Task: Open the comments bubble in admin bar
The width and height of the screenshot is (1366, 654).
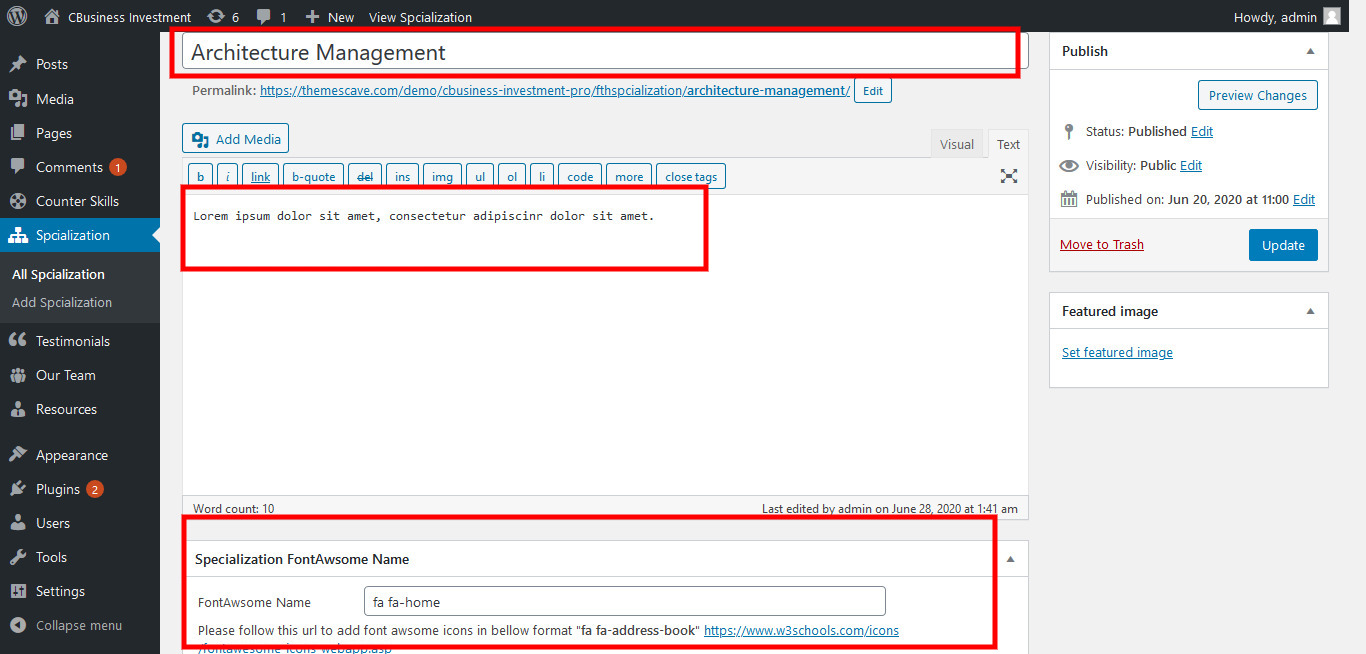Action: coord(263,17)
